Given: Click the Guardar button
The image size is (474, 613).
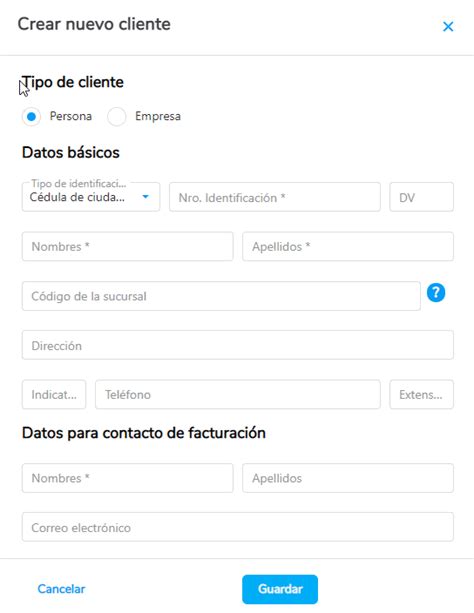Looking at the screenshot, I should [280, 589].
